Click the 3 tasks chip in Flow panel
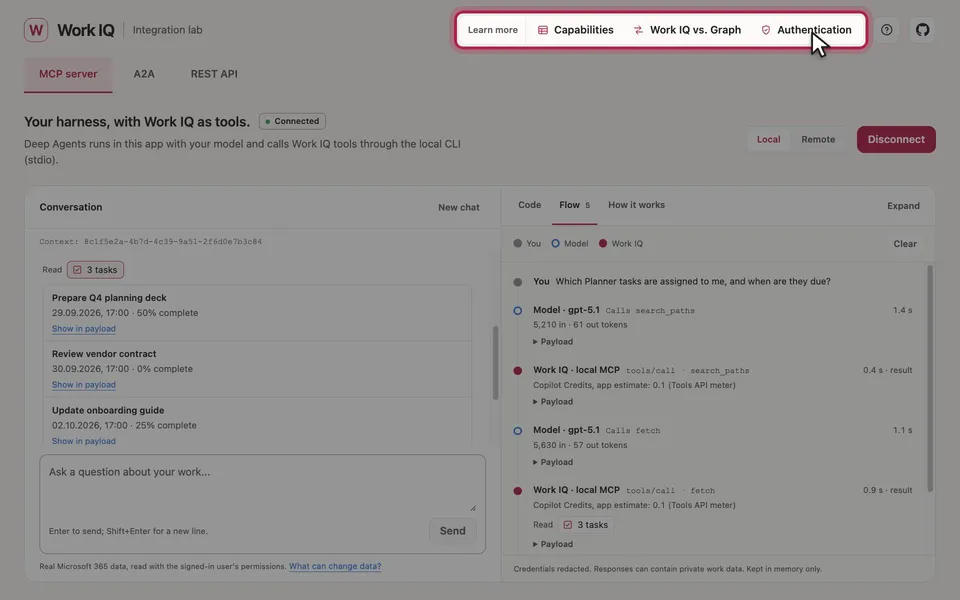 pyautogui.click(x=586, y=525)
